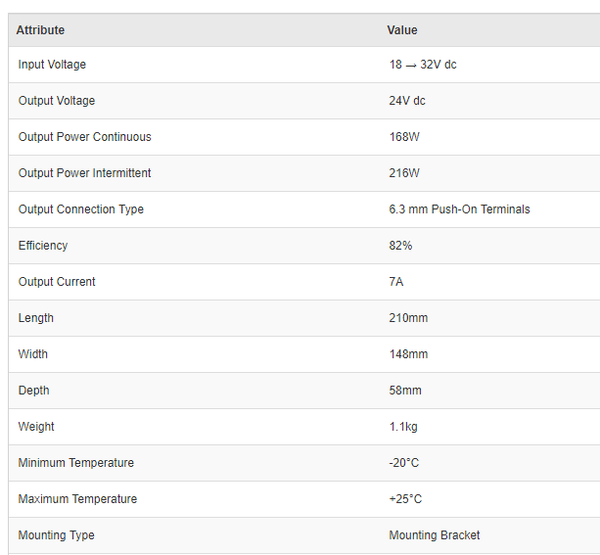Image resolution: width=600 pixels, height=555 pixels.
Task: Select the Output Connection Type label
Action: pyautogui.click(x=81, y=209)
